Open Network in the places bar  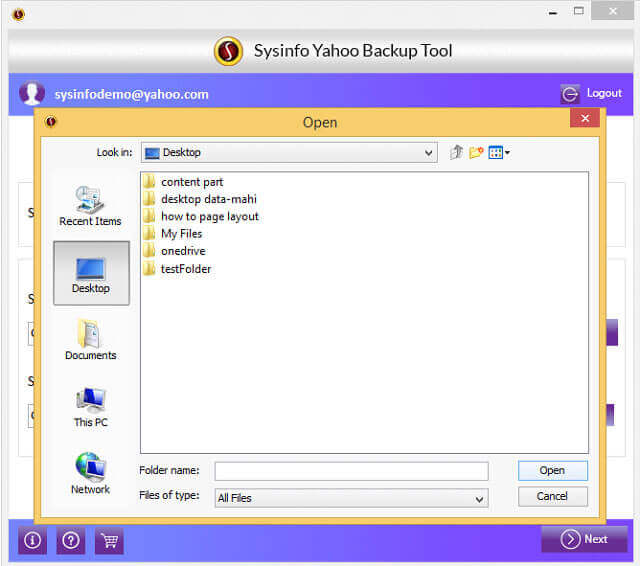(91, 473)
